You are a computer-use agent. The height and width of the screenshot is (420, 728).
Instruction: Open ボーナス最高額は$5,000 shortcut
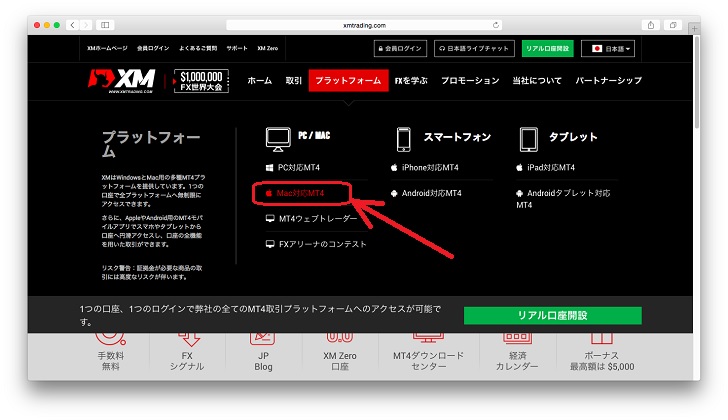[x=602, y=353]
